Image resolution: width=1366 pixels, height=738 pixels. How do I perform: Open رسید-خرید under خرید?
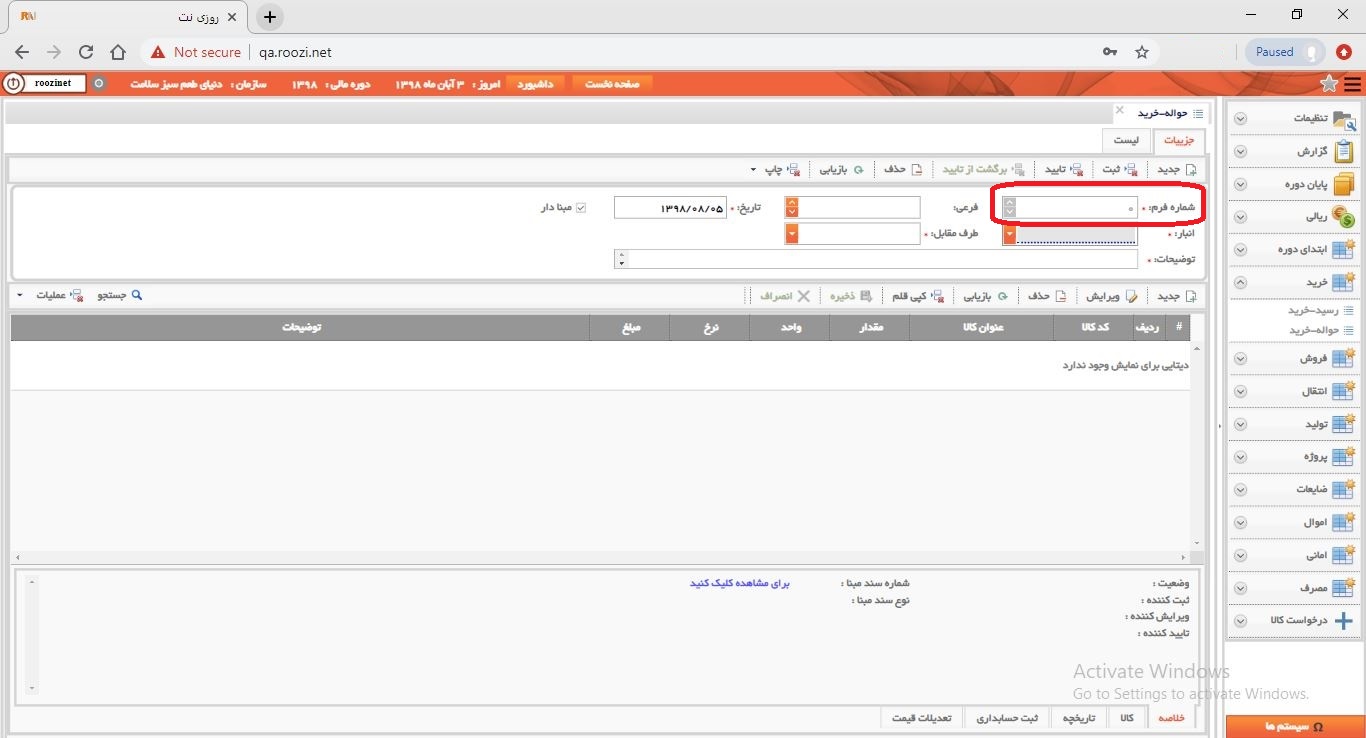coord(1313,310)
